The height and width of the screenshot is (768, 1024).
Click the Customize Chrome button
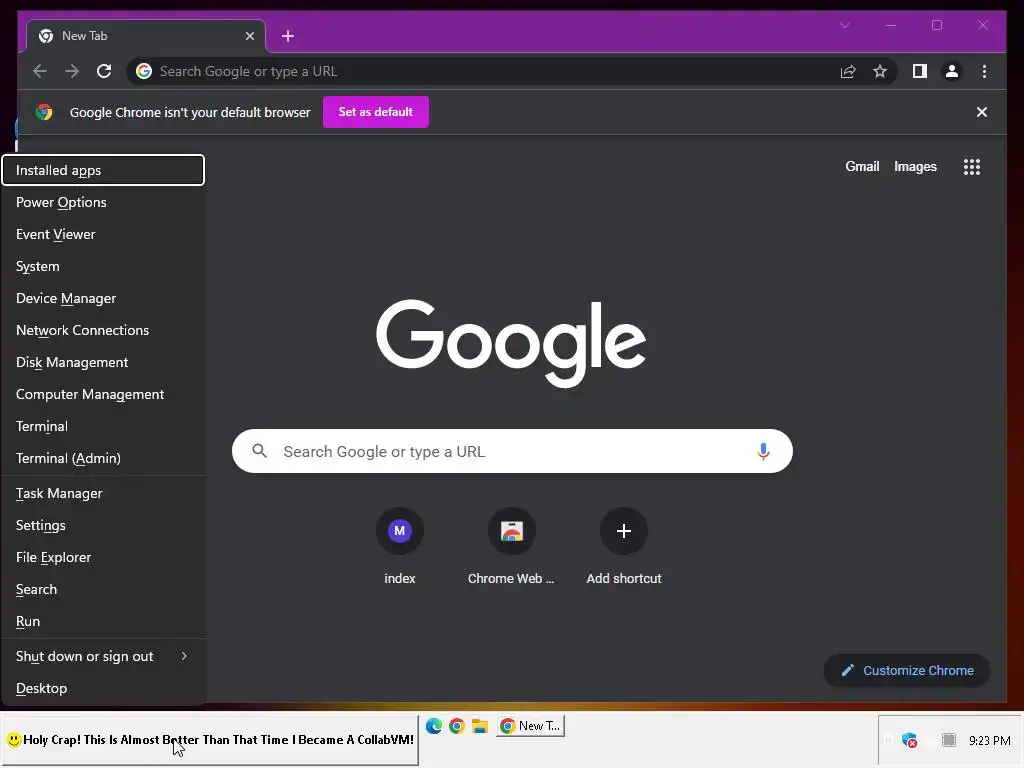(x=906, y=671)
